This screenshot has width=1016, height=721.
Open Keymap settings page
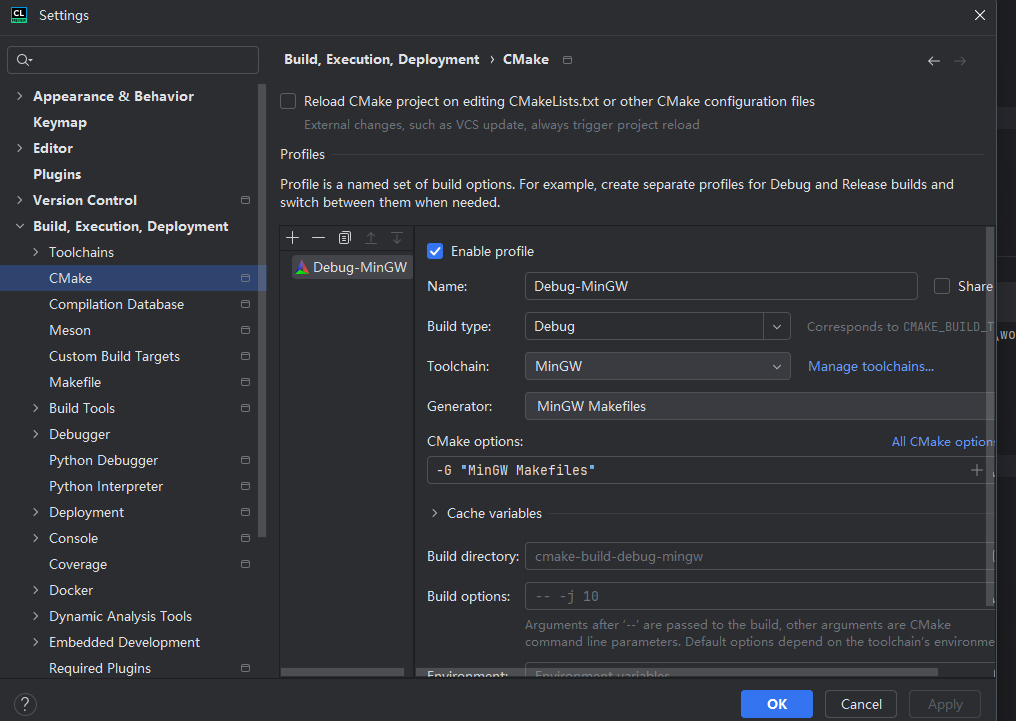point(60,122)
